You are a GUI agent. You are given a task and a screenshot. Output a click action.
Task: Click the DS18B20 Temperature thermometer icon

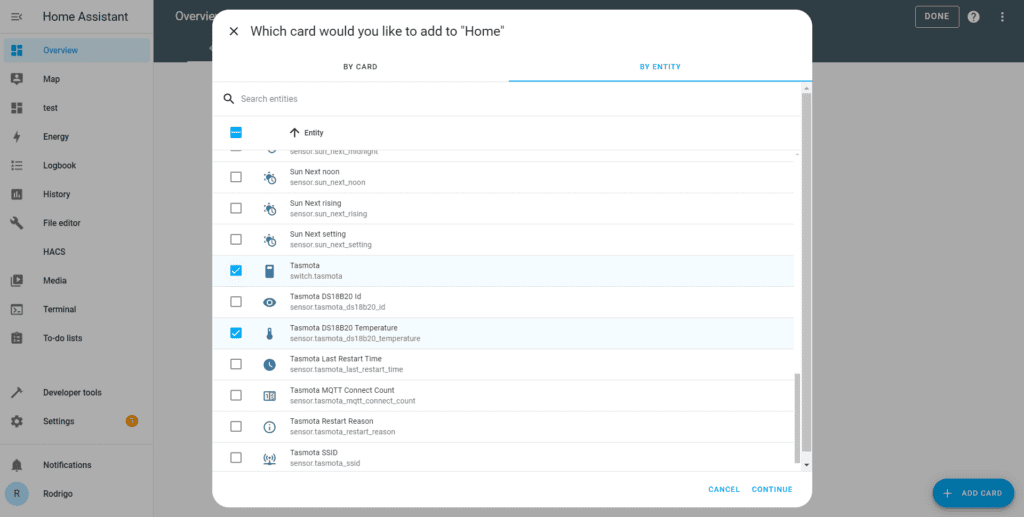[x=270, y=334]
